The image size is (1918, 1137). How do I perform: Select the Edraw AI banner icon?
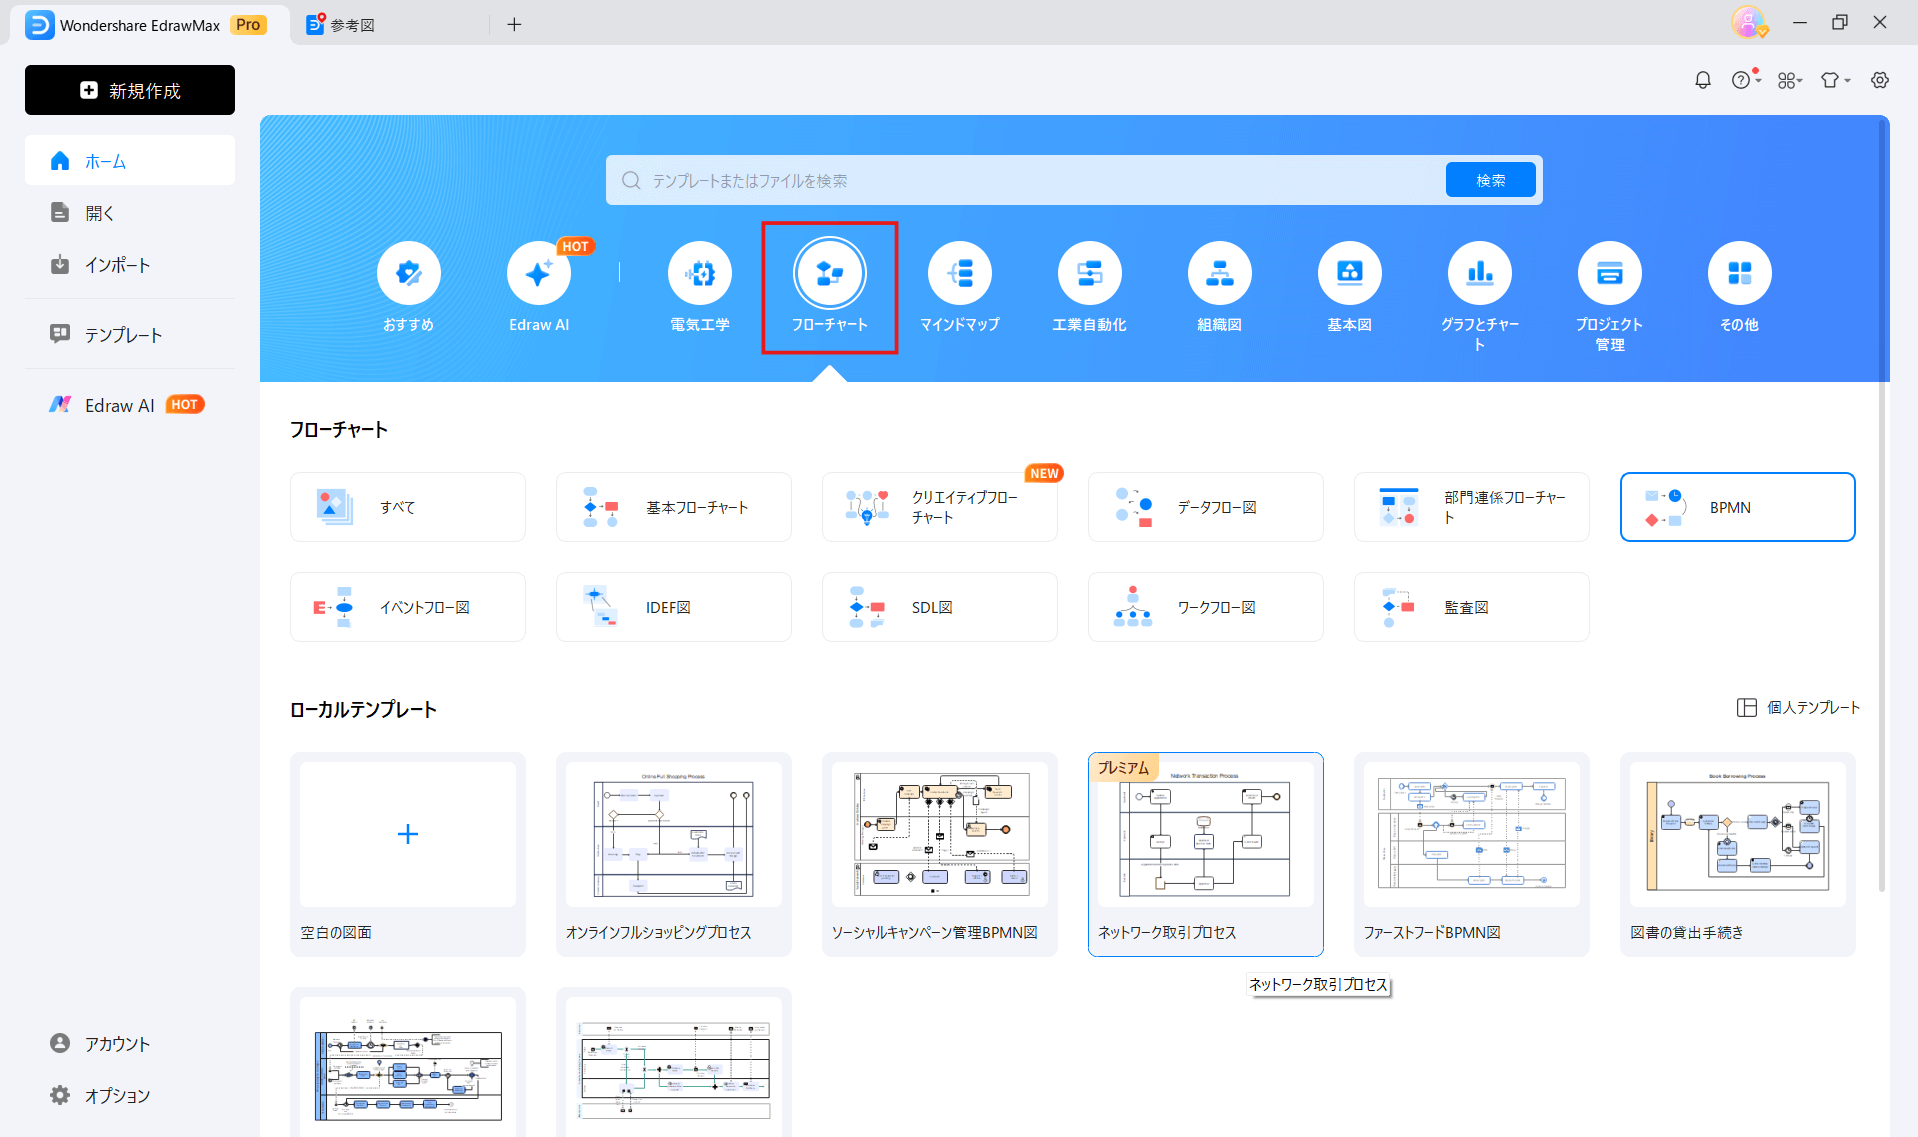coord(538,273)
